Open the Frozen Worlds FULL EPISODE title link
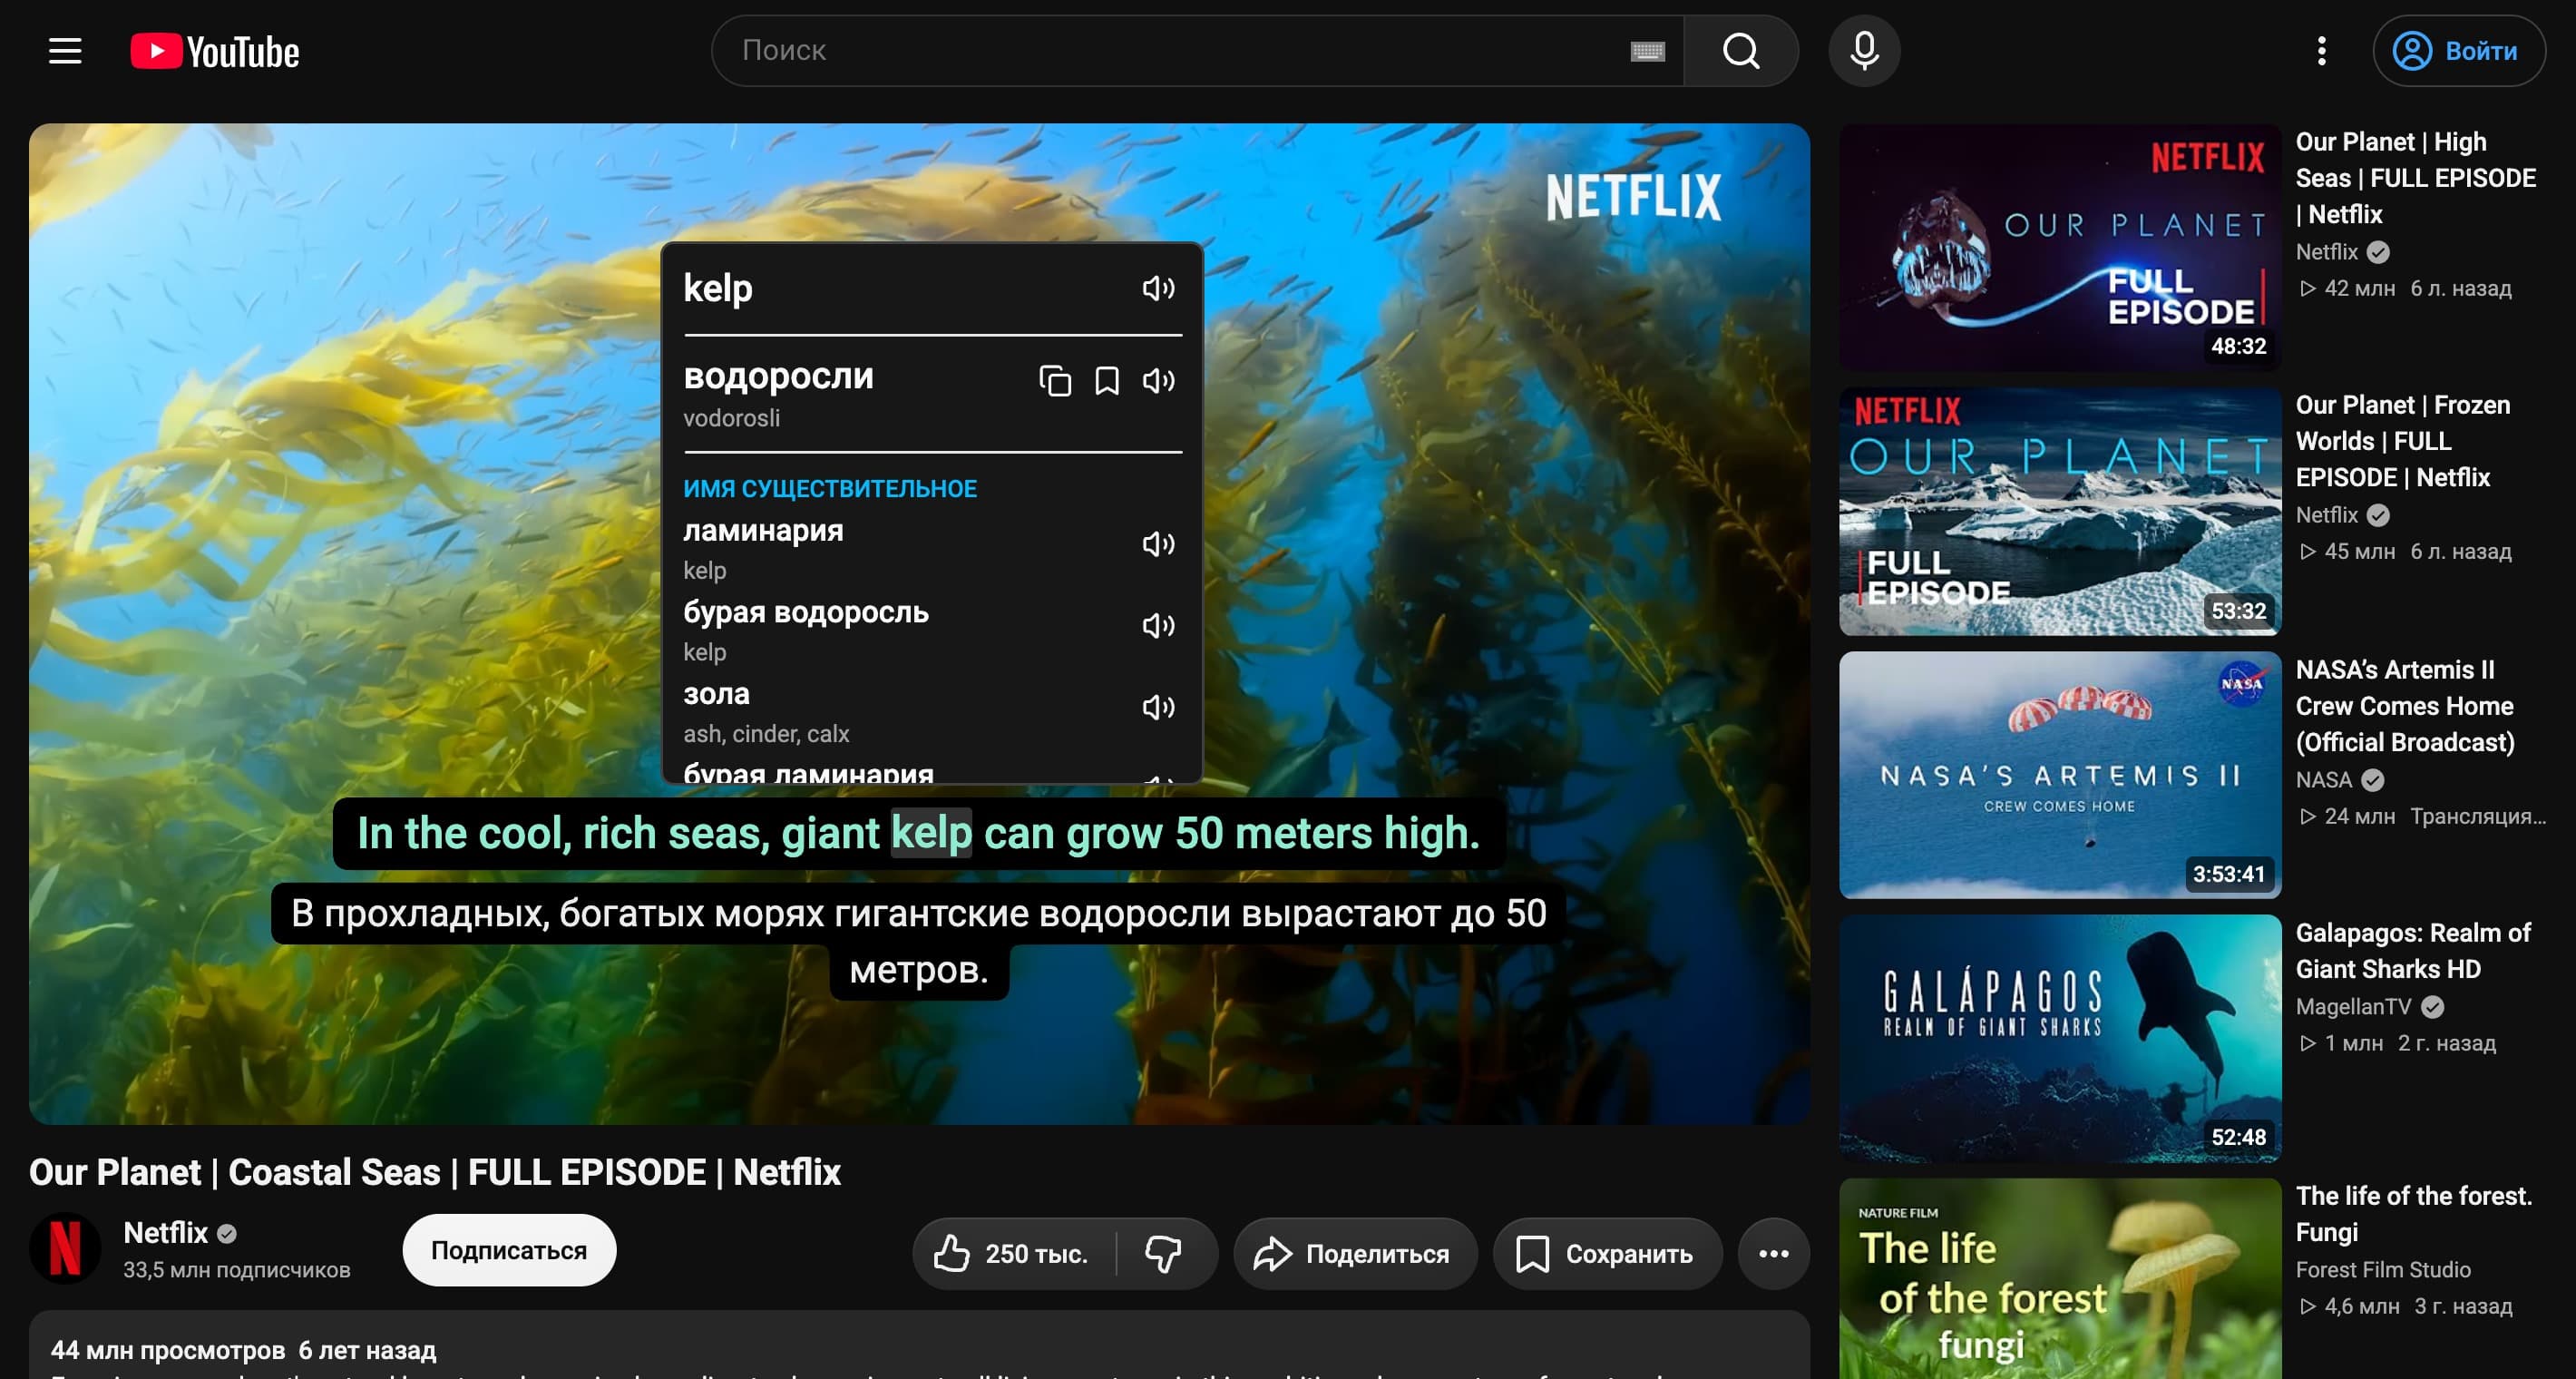Viewport: 2576px width, 1379px height. coord(2403,441)
